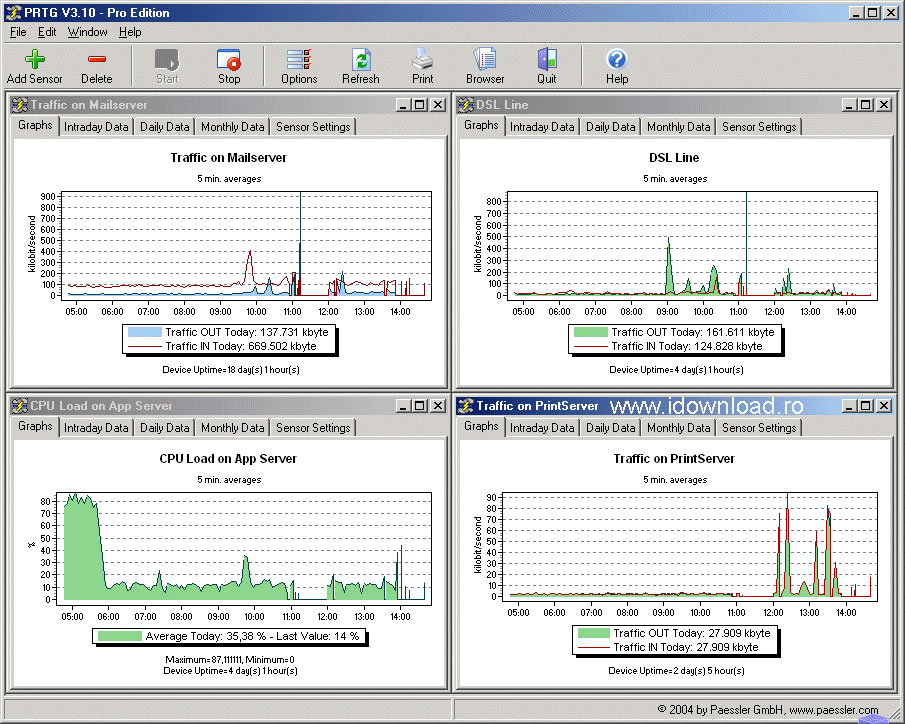Click the green Average Today legend swatch for CPU Load
This screenshot has height=724, width=905.
(x=119, y=636)
